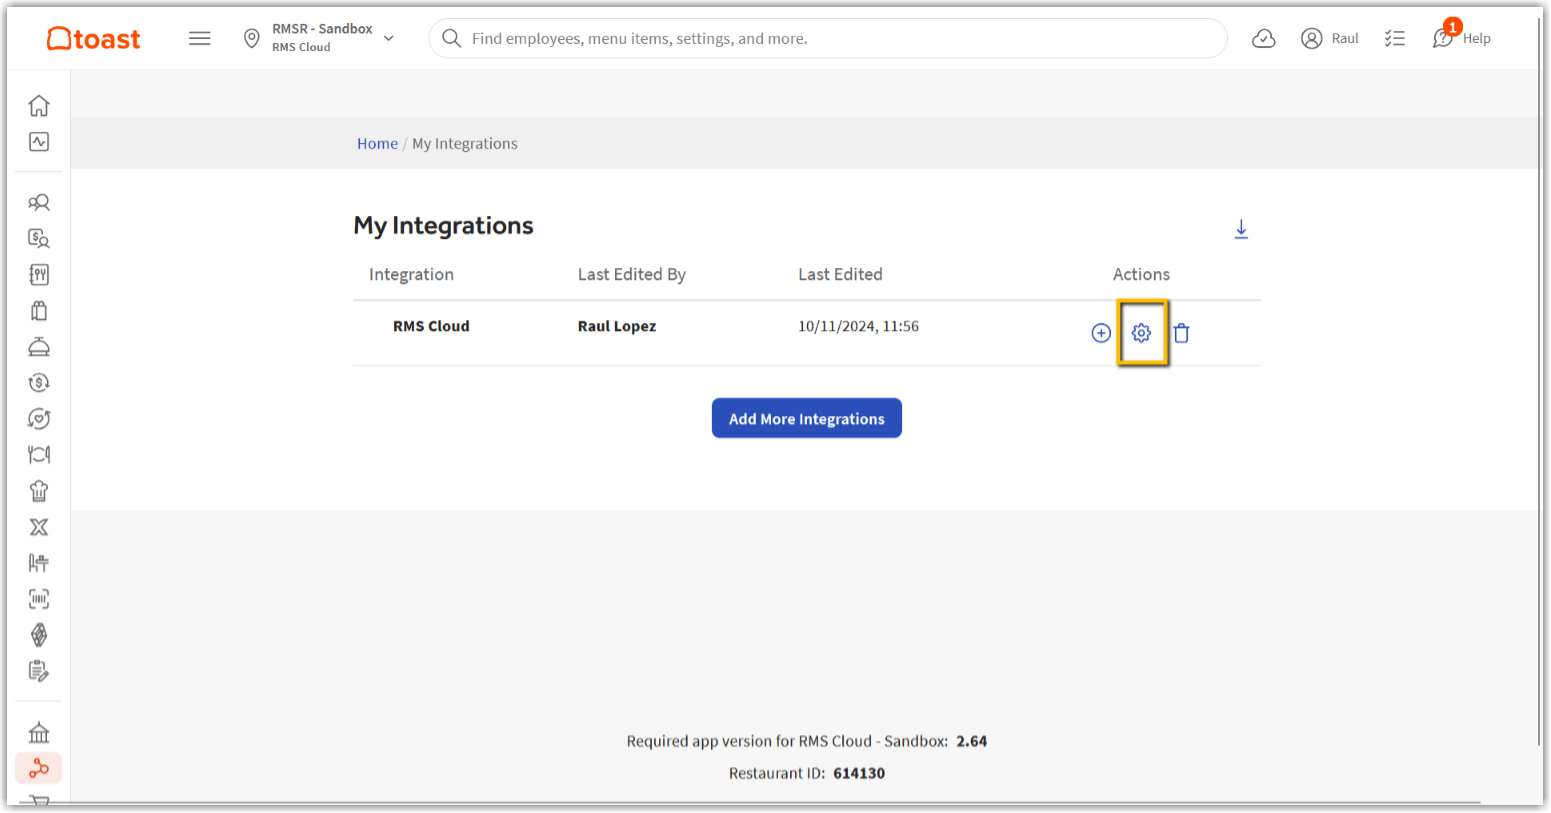Click the My Integrations breadcrumb text

click(465, 143)
